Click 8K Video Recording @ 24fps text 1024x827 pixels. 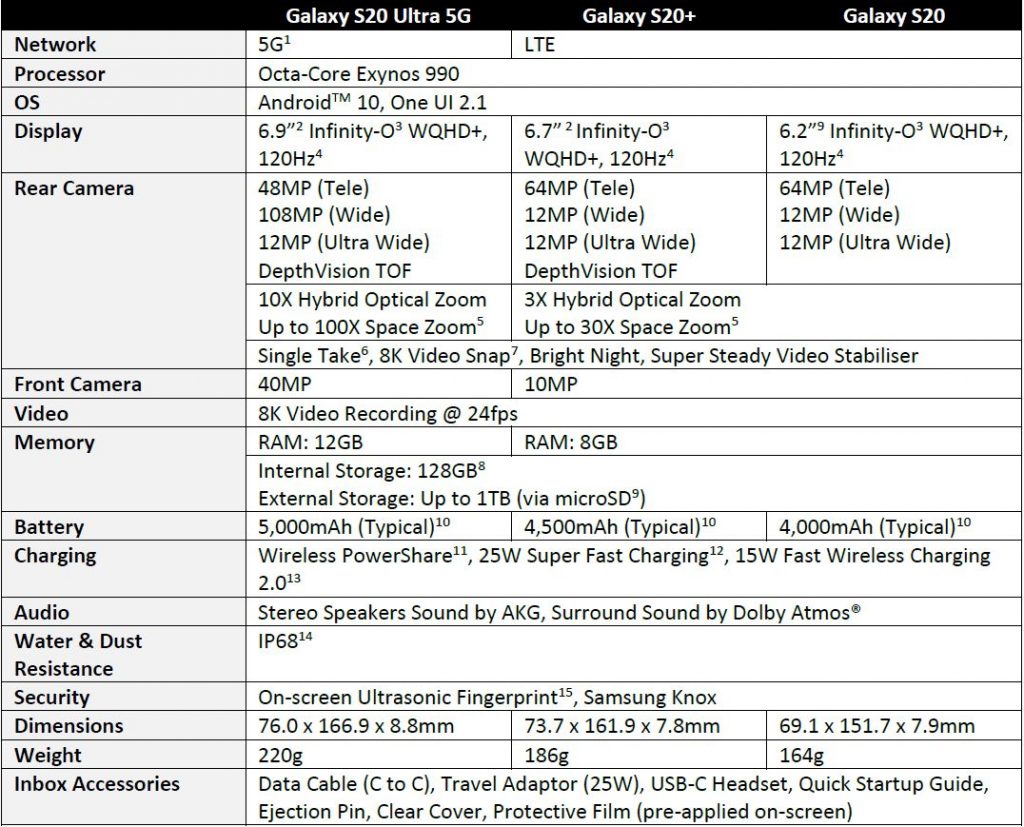tap(387, 414)
